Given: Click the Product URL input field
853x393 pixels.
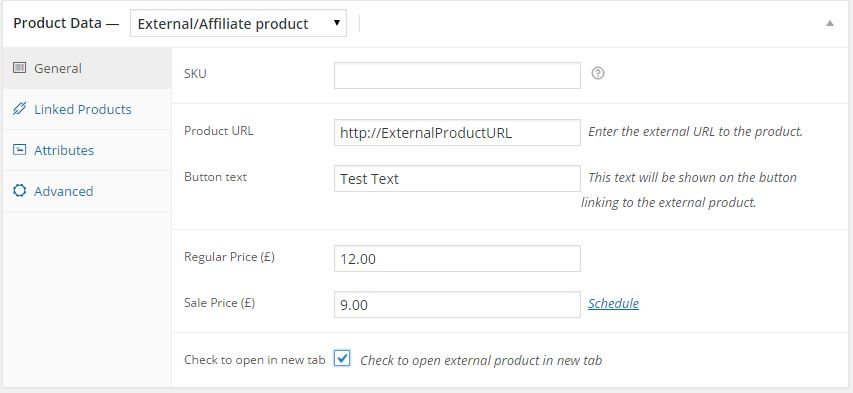Looking at the screenshot, I should (x=457, y=133).
